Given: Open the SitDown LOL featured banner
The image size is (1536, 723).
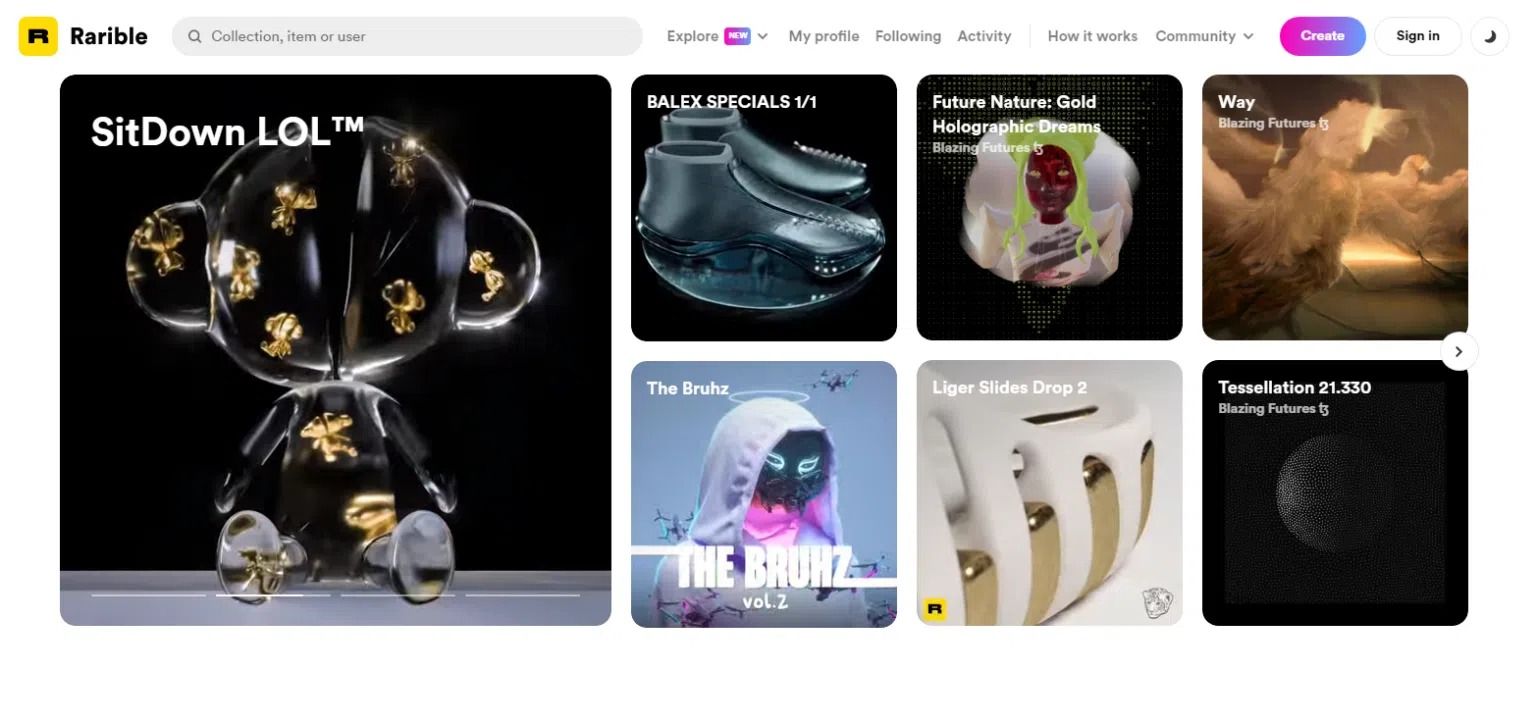Looking at the screenshot, I should pos(335,350).
